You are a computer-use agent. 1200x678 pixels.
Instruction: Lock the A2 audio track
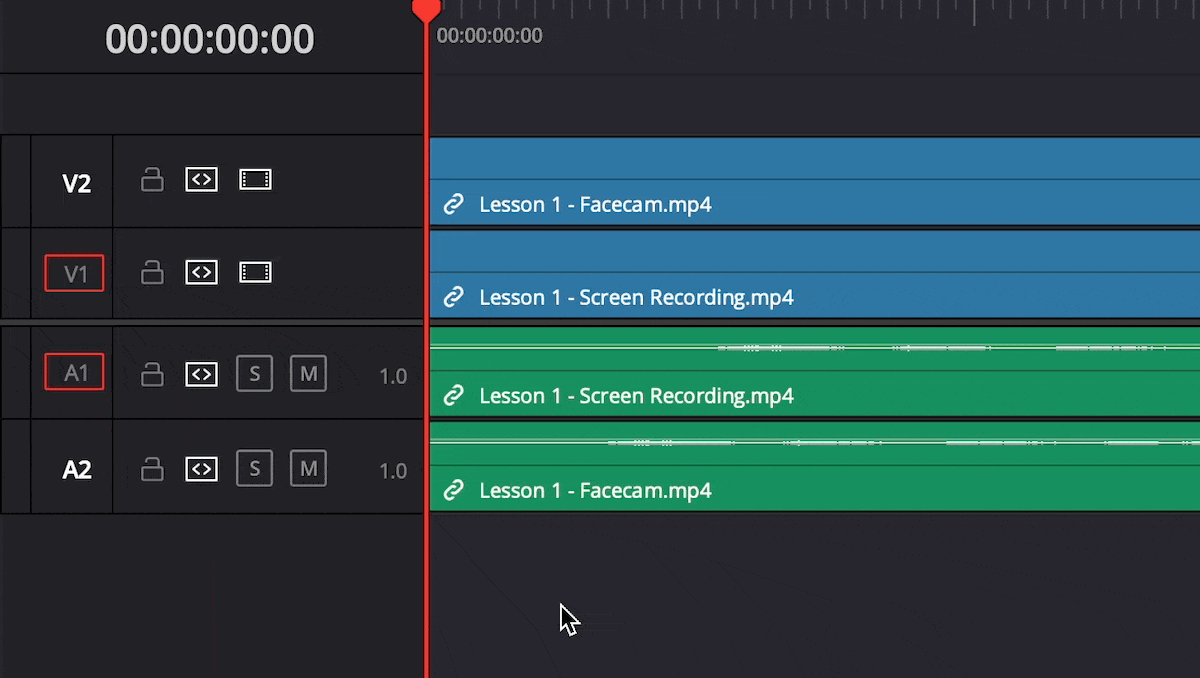(152, 468)
